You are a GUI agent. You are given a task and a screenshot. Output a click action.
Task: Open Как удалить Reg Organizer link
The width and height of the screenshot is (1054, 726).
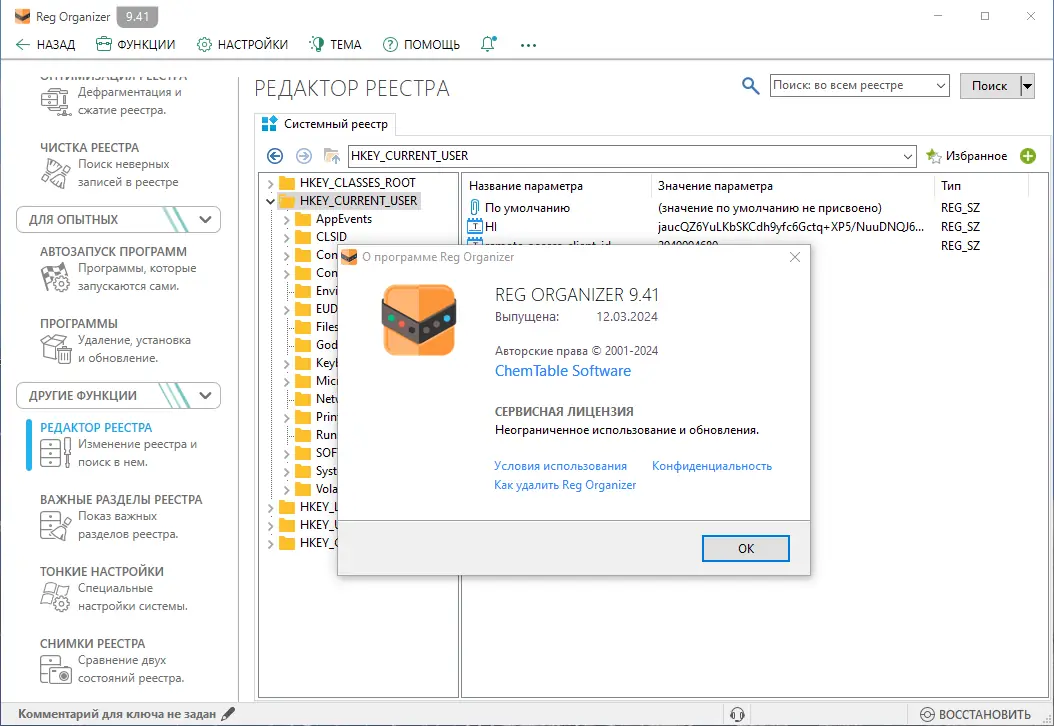565,485
